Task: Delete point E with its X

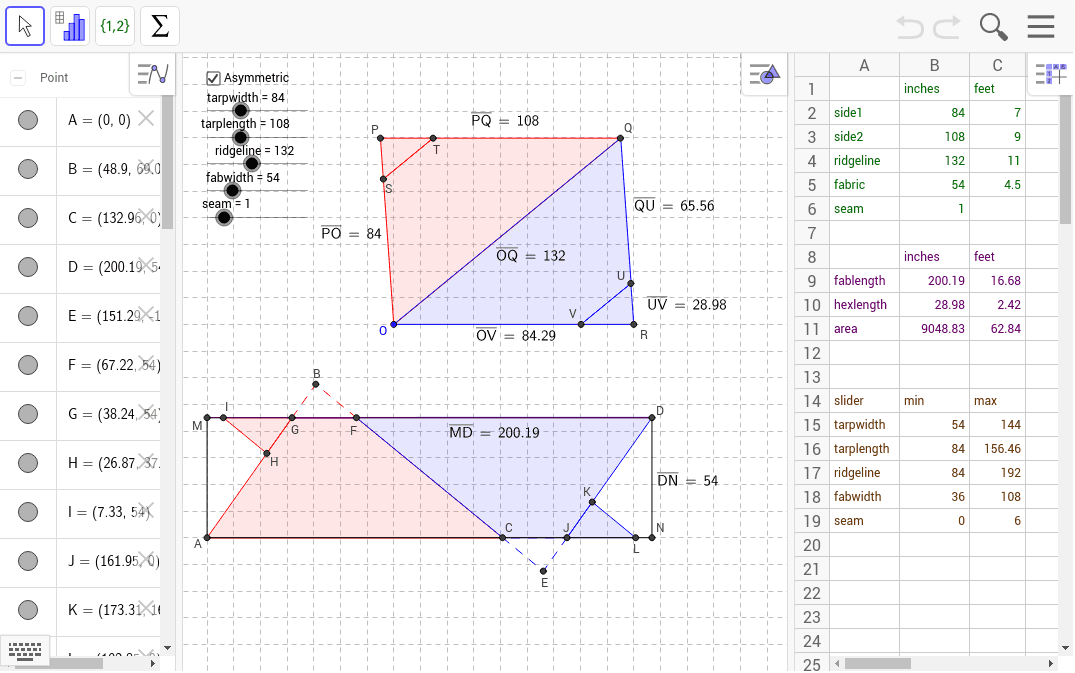Action: pyautogui.click(x=146, y=315)
